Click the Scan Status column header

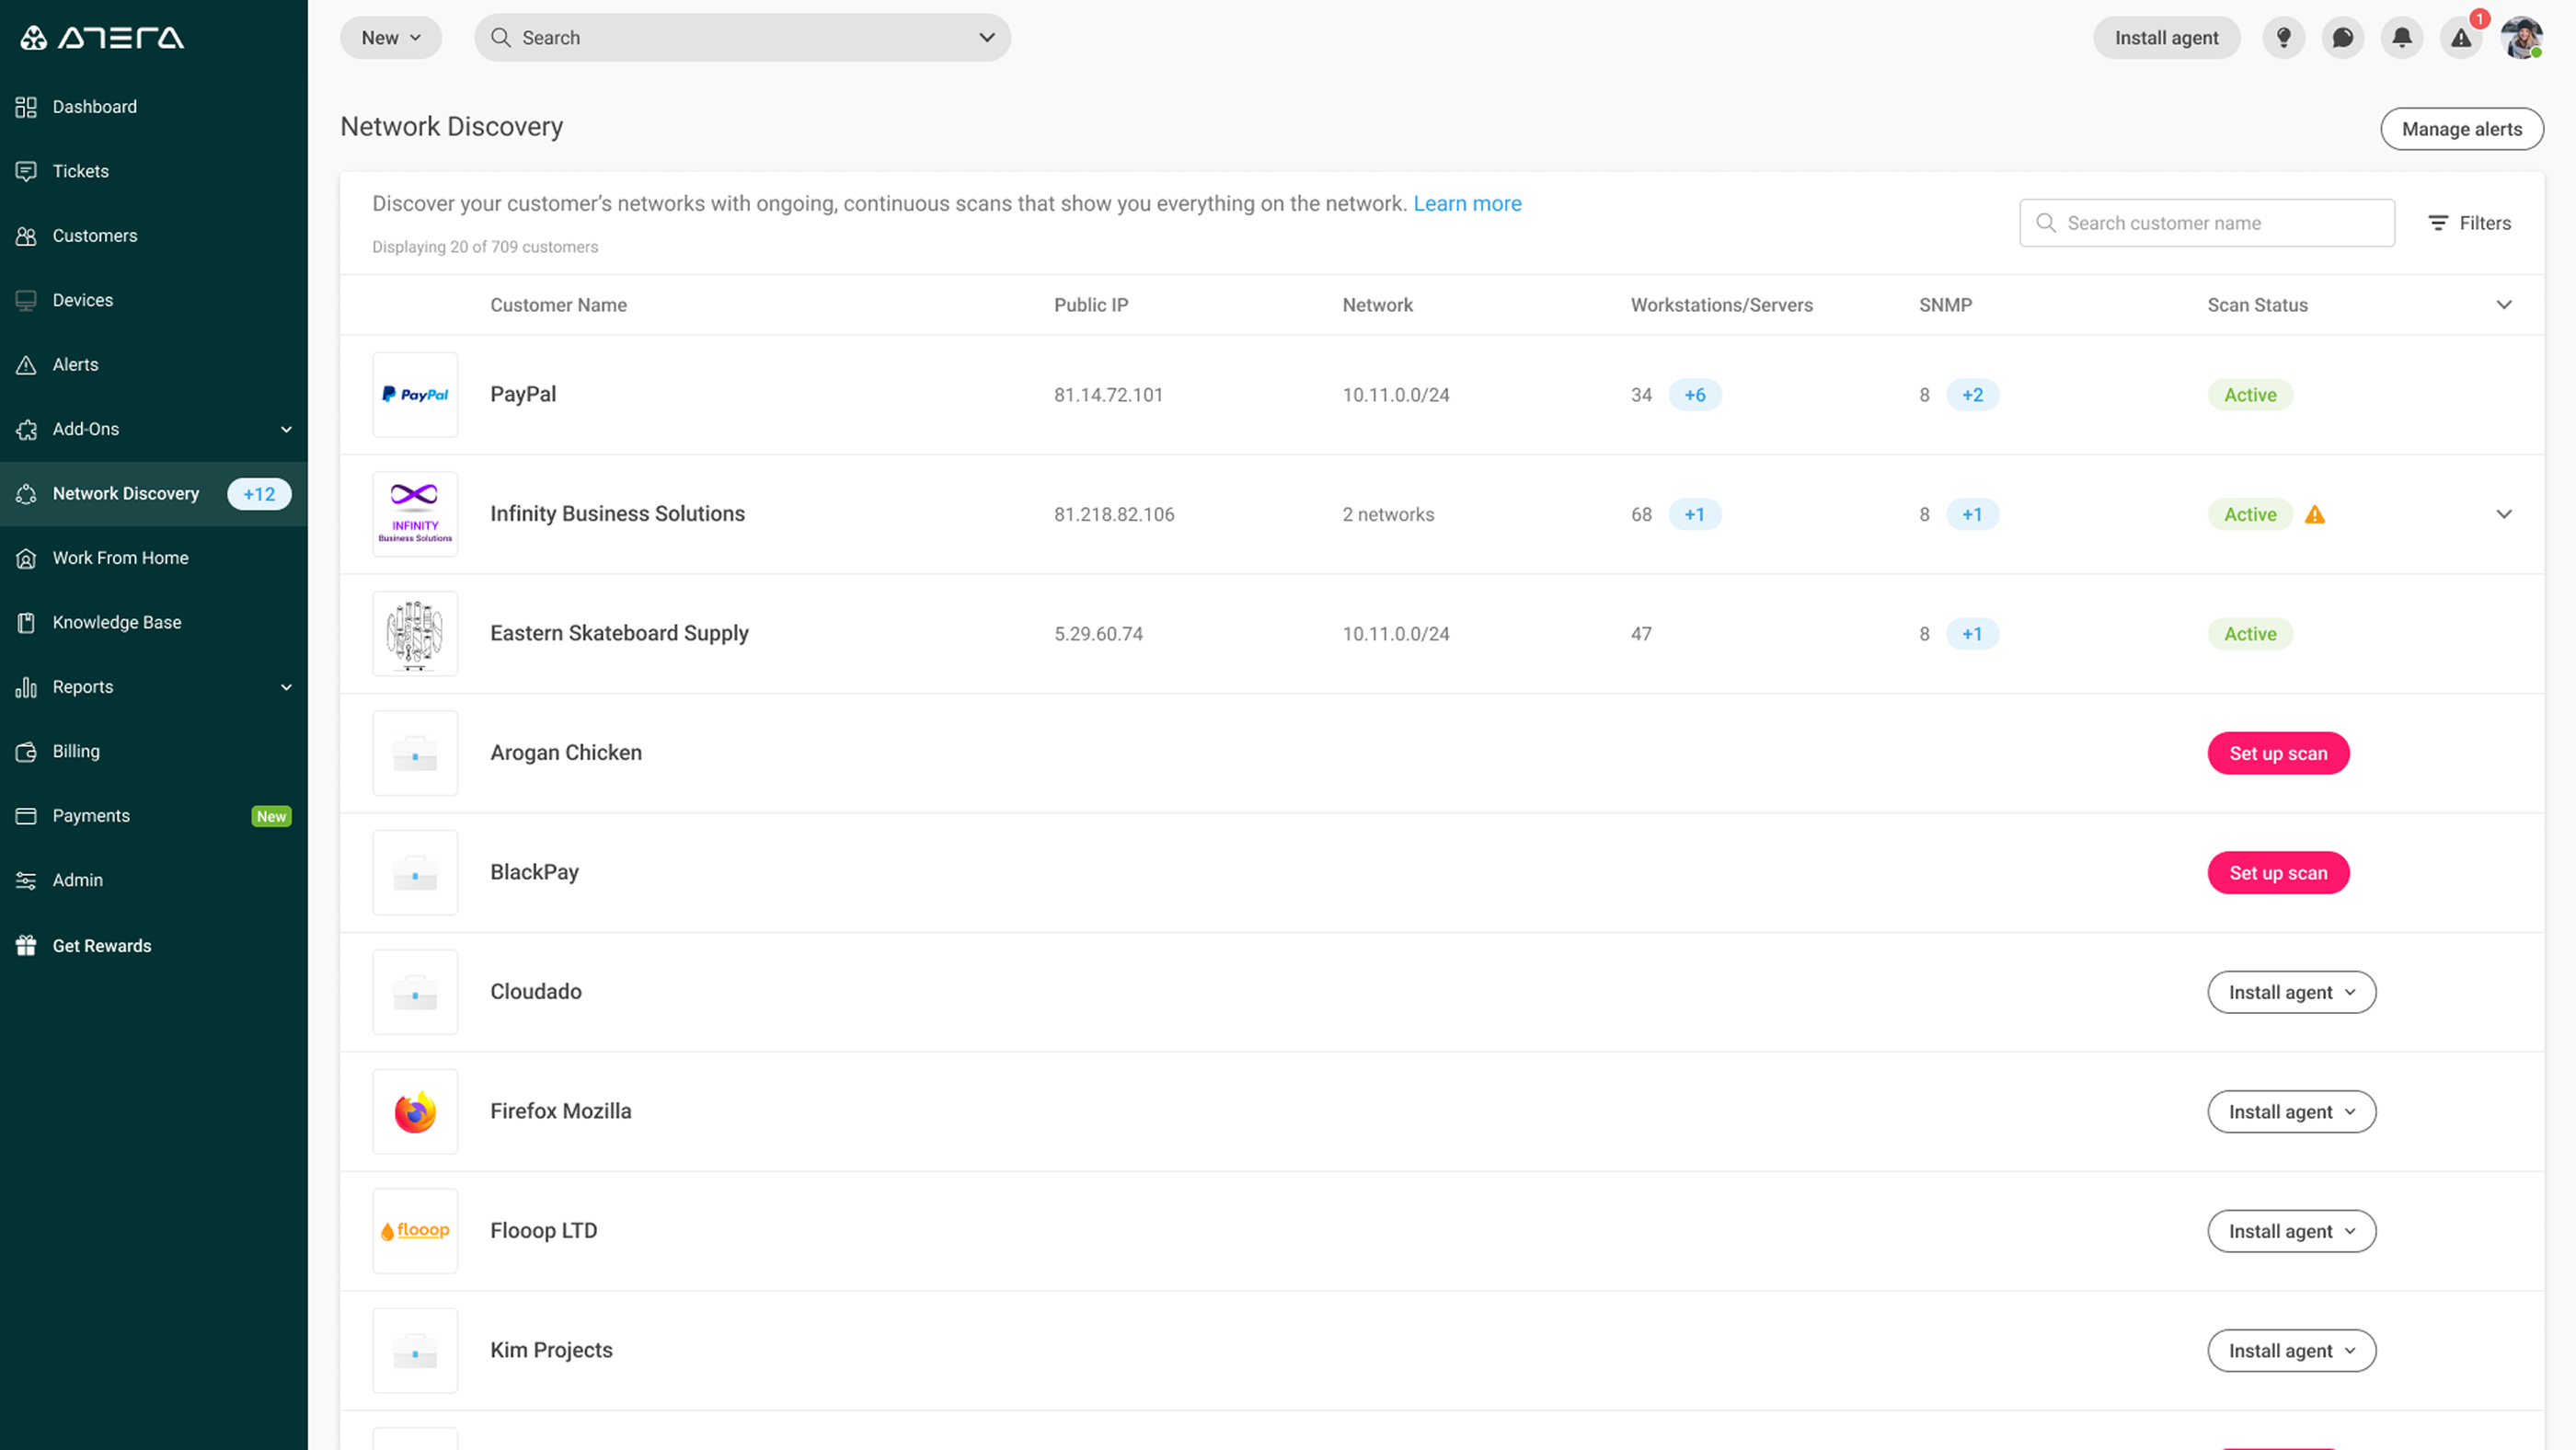pos(2257,305)
